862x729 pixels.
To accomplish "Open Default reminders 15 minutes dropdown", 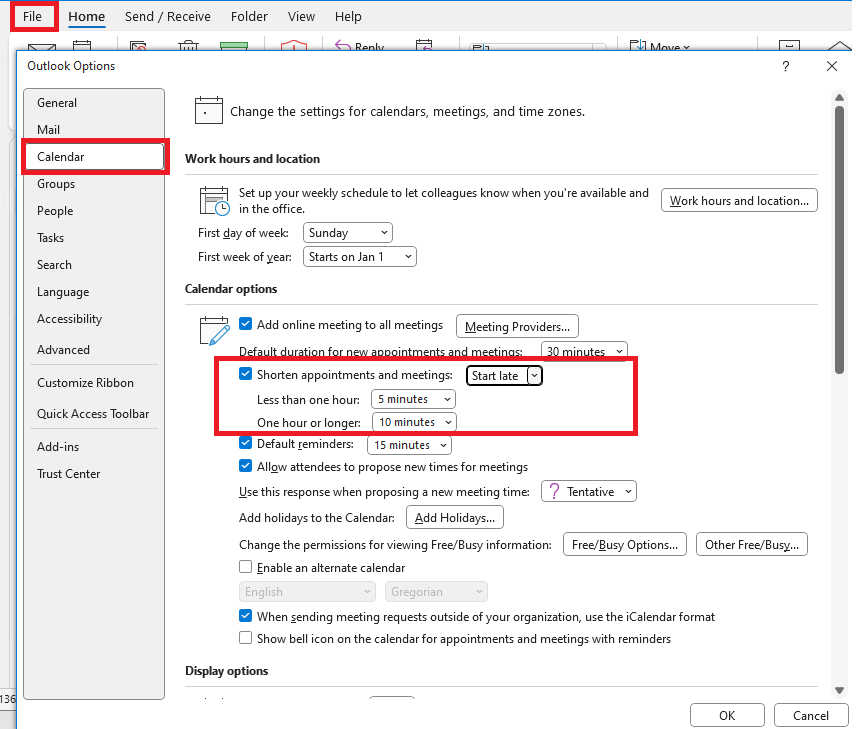I will click(x=410, y=445).
